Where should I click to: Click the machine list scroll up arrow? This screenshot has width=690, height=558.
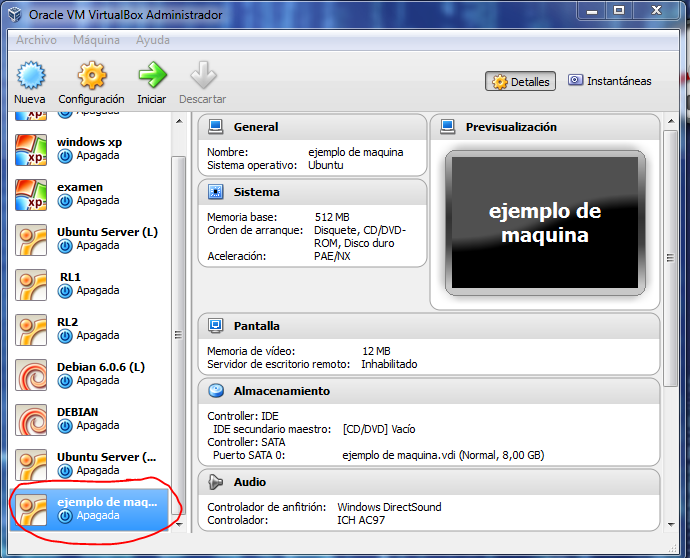(x=179, y=121)
